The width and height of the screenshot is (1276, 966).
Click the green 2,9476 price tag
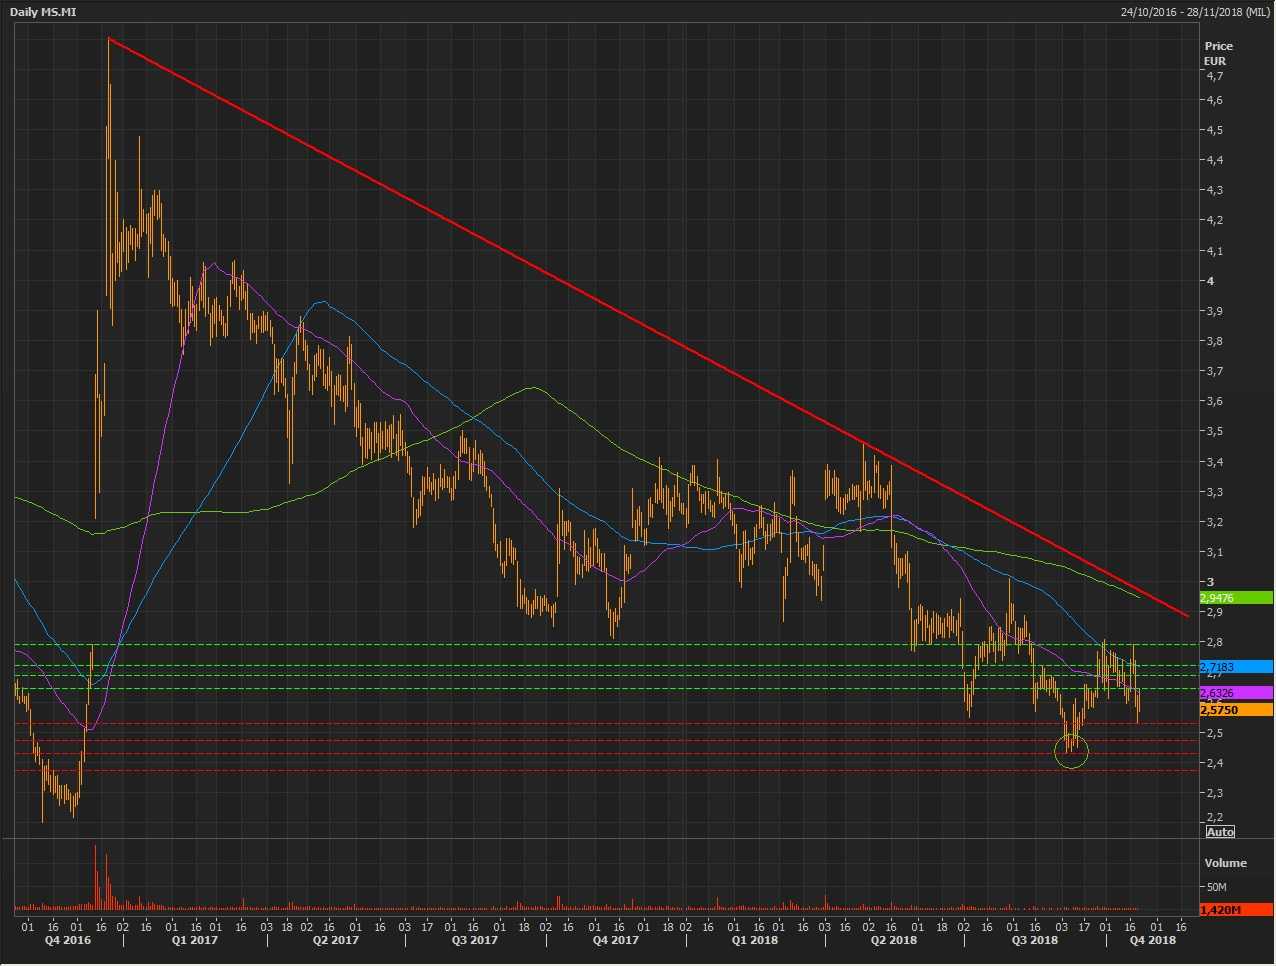(1236, 598)
